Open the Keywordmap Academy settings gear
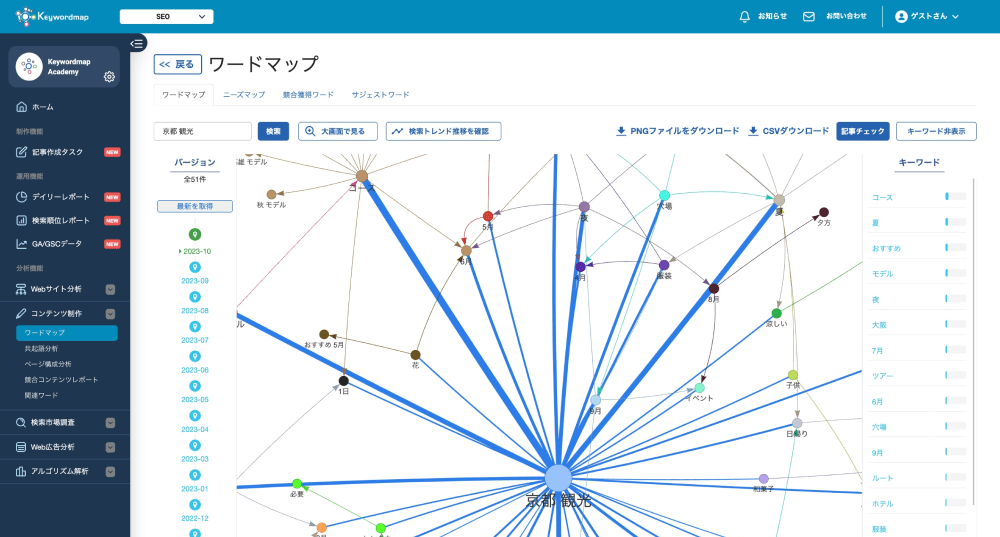The width and height of the screenshot is (1000, 537). click(109, 77)
